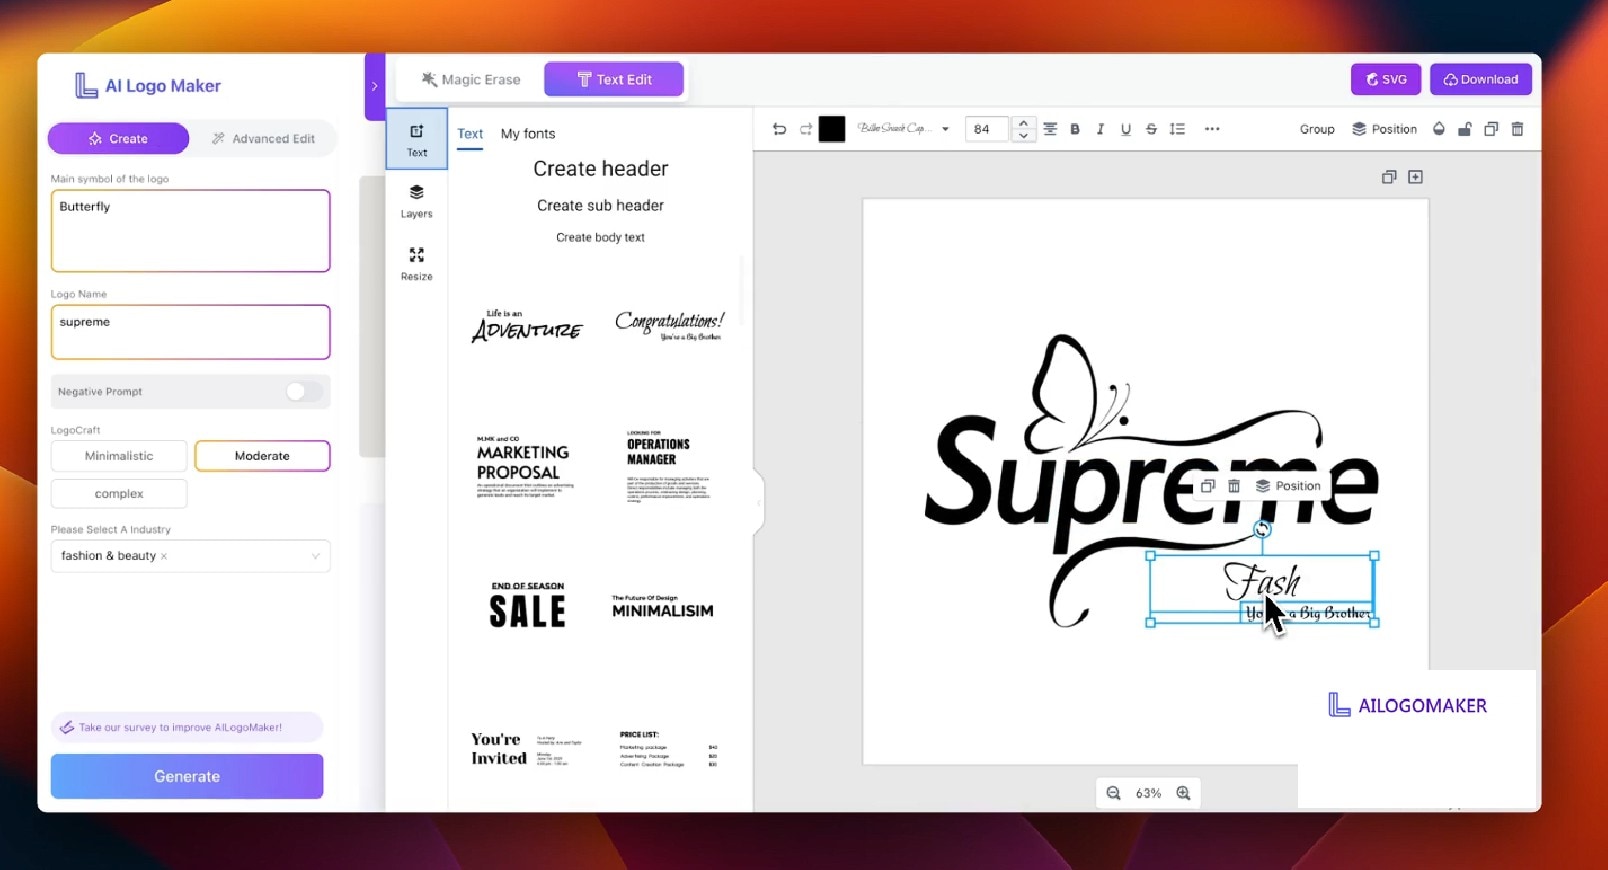The width and height of the screenshot is (1608, 870).
Task: Open the Layers panel
Action: coord(417,200)
